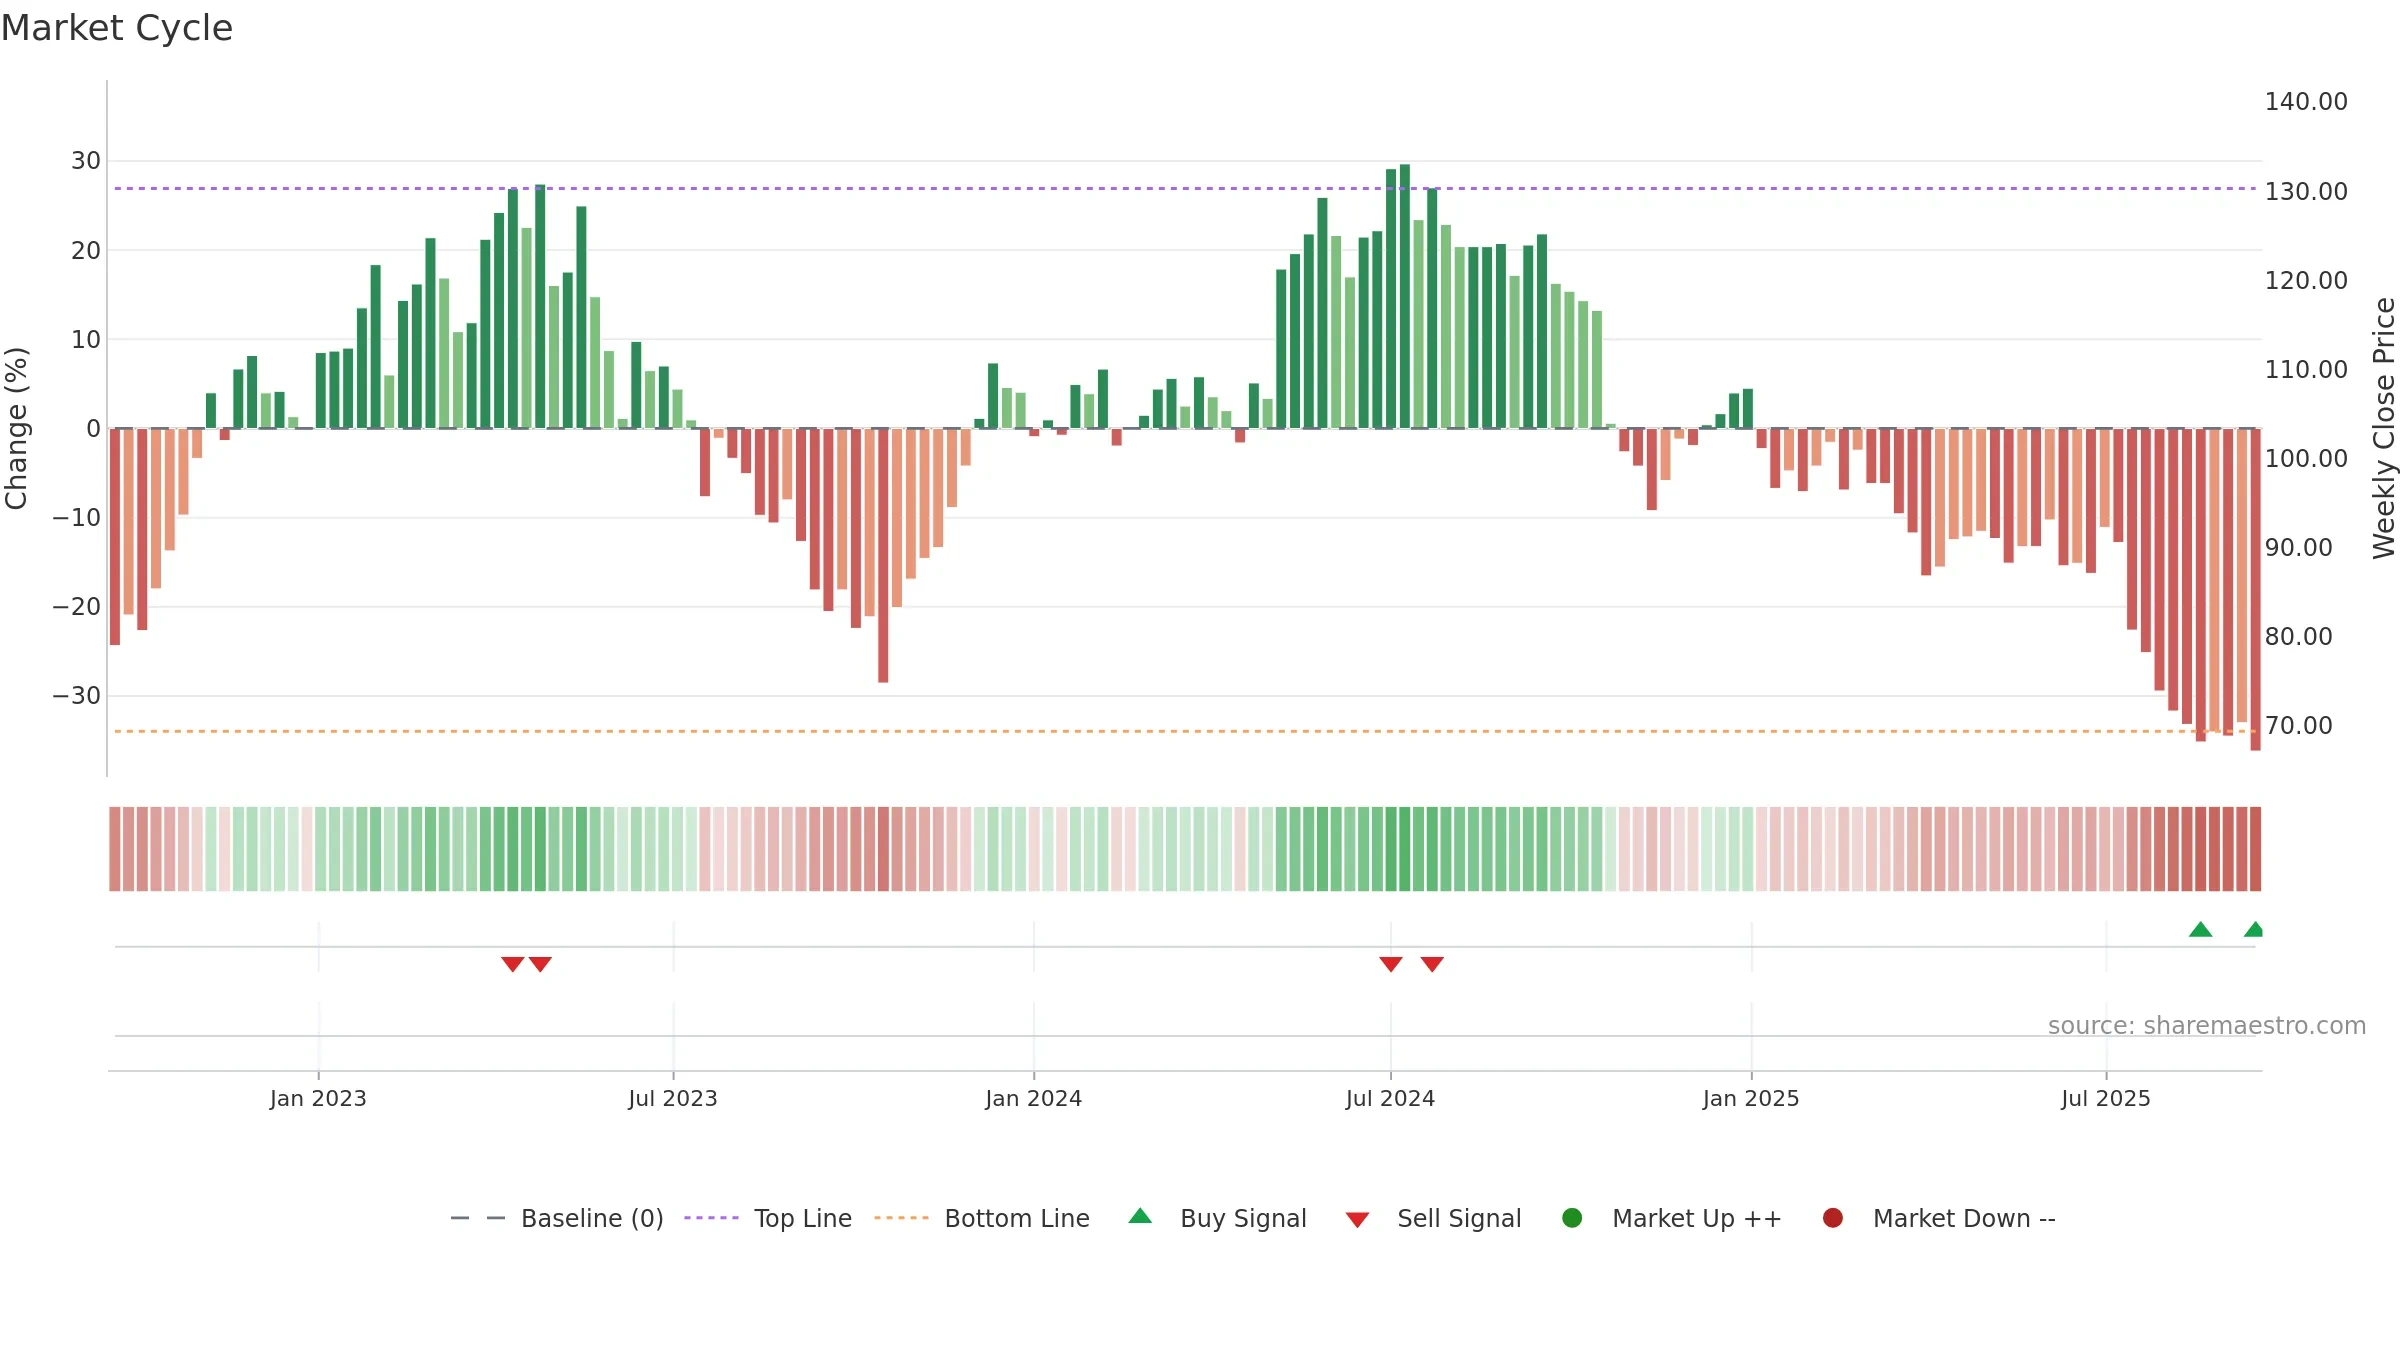
Task: Click the purple dotted Top Line on chart
Action: coord(1185,188)
